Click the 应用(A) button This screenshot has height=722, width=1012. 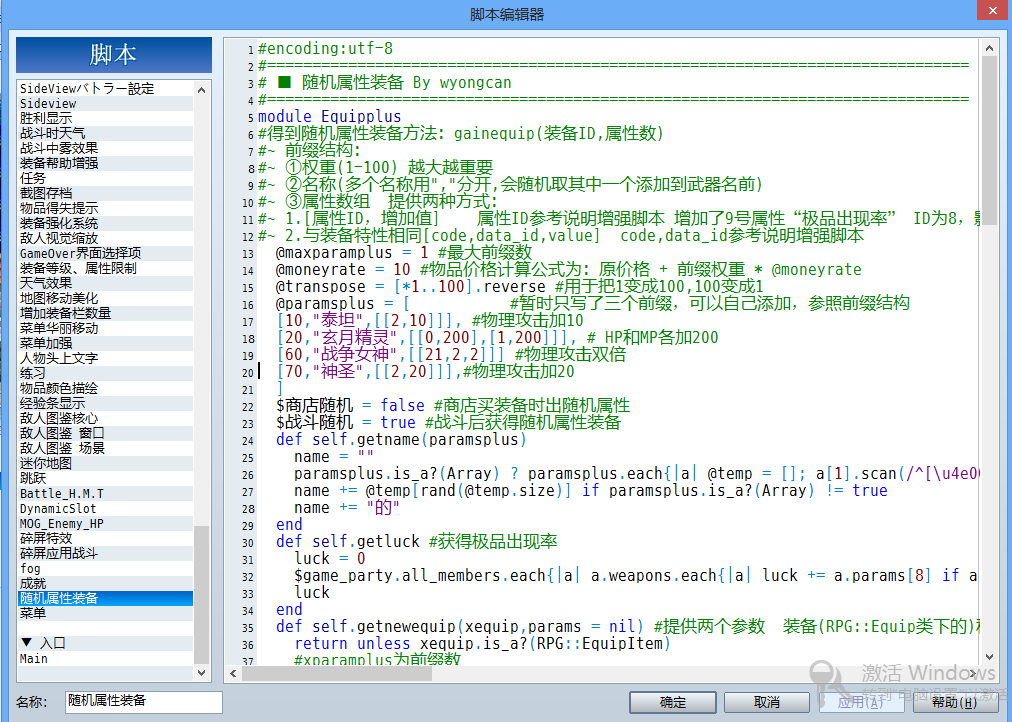pos(861,702)
